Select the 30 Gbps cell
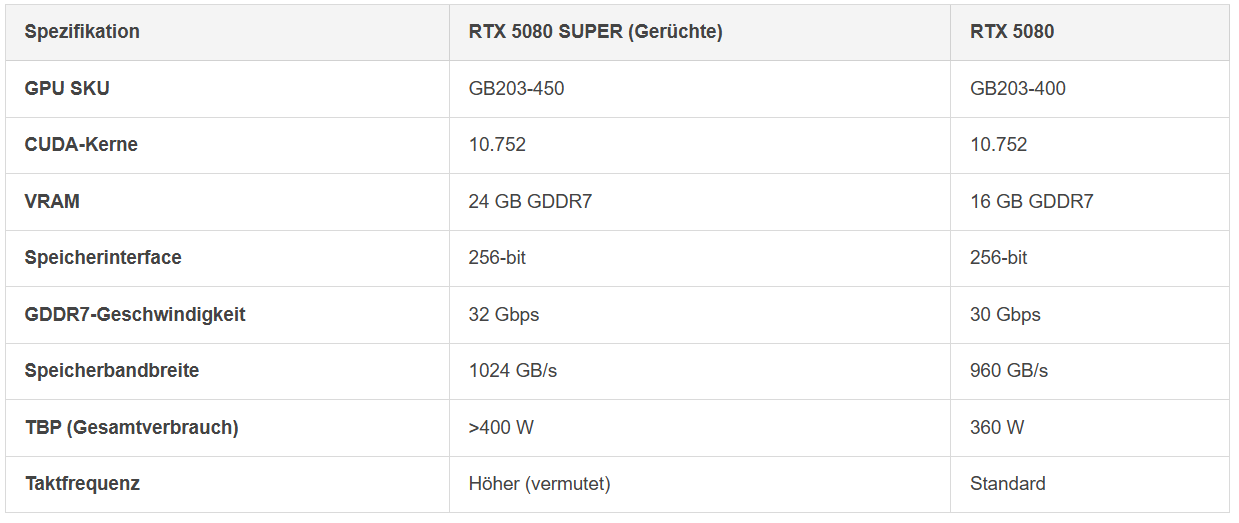The width and height of the screenshot is (1239, 523). 1005,314
